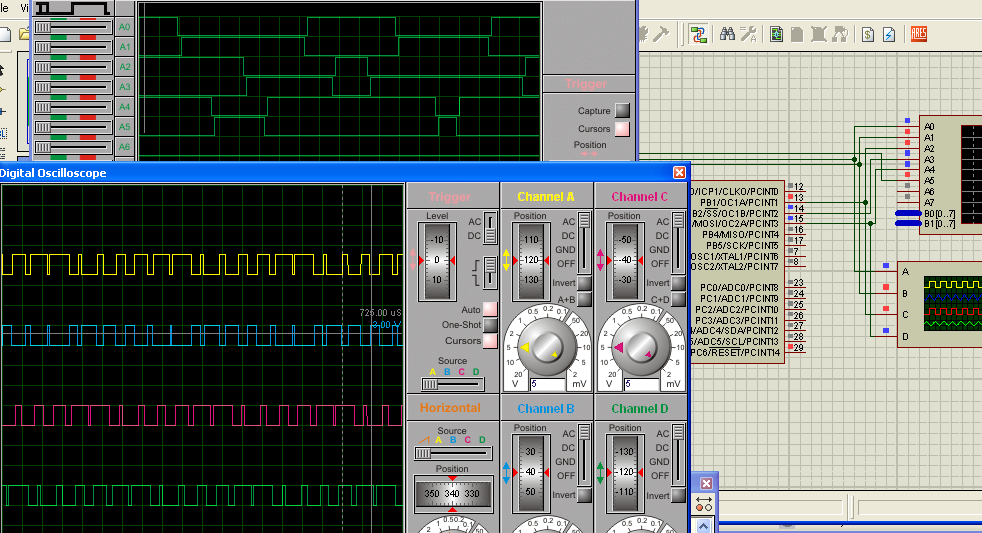This screenshot has height=533, width=982.
Task: Click the hammer make device icon
Action: click(x=661, y=34)
